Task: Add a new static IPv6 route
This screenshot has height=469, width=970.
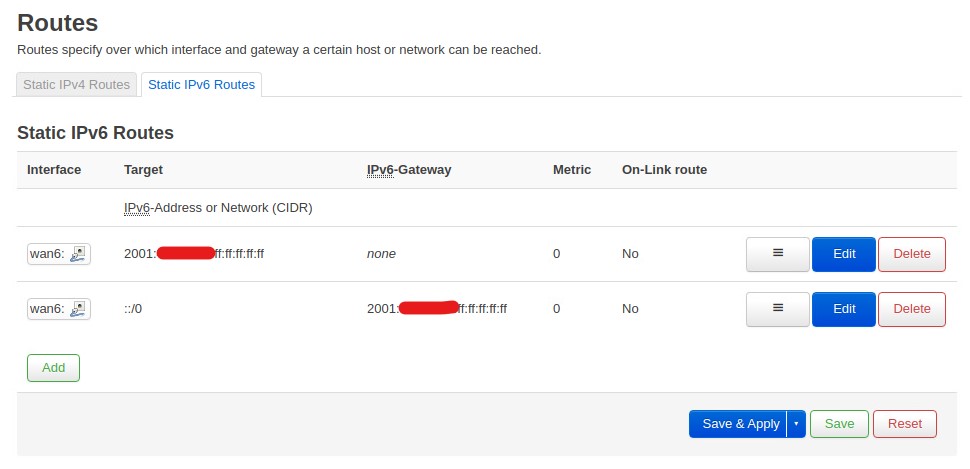Action: 53,368
